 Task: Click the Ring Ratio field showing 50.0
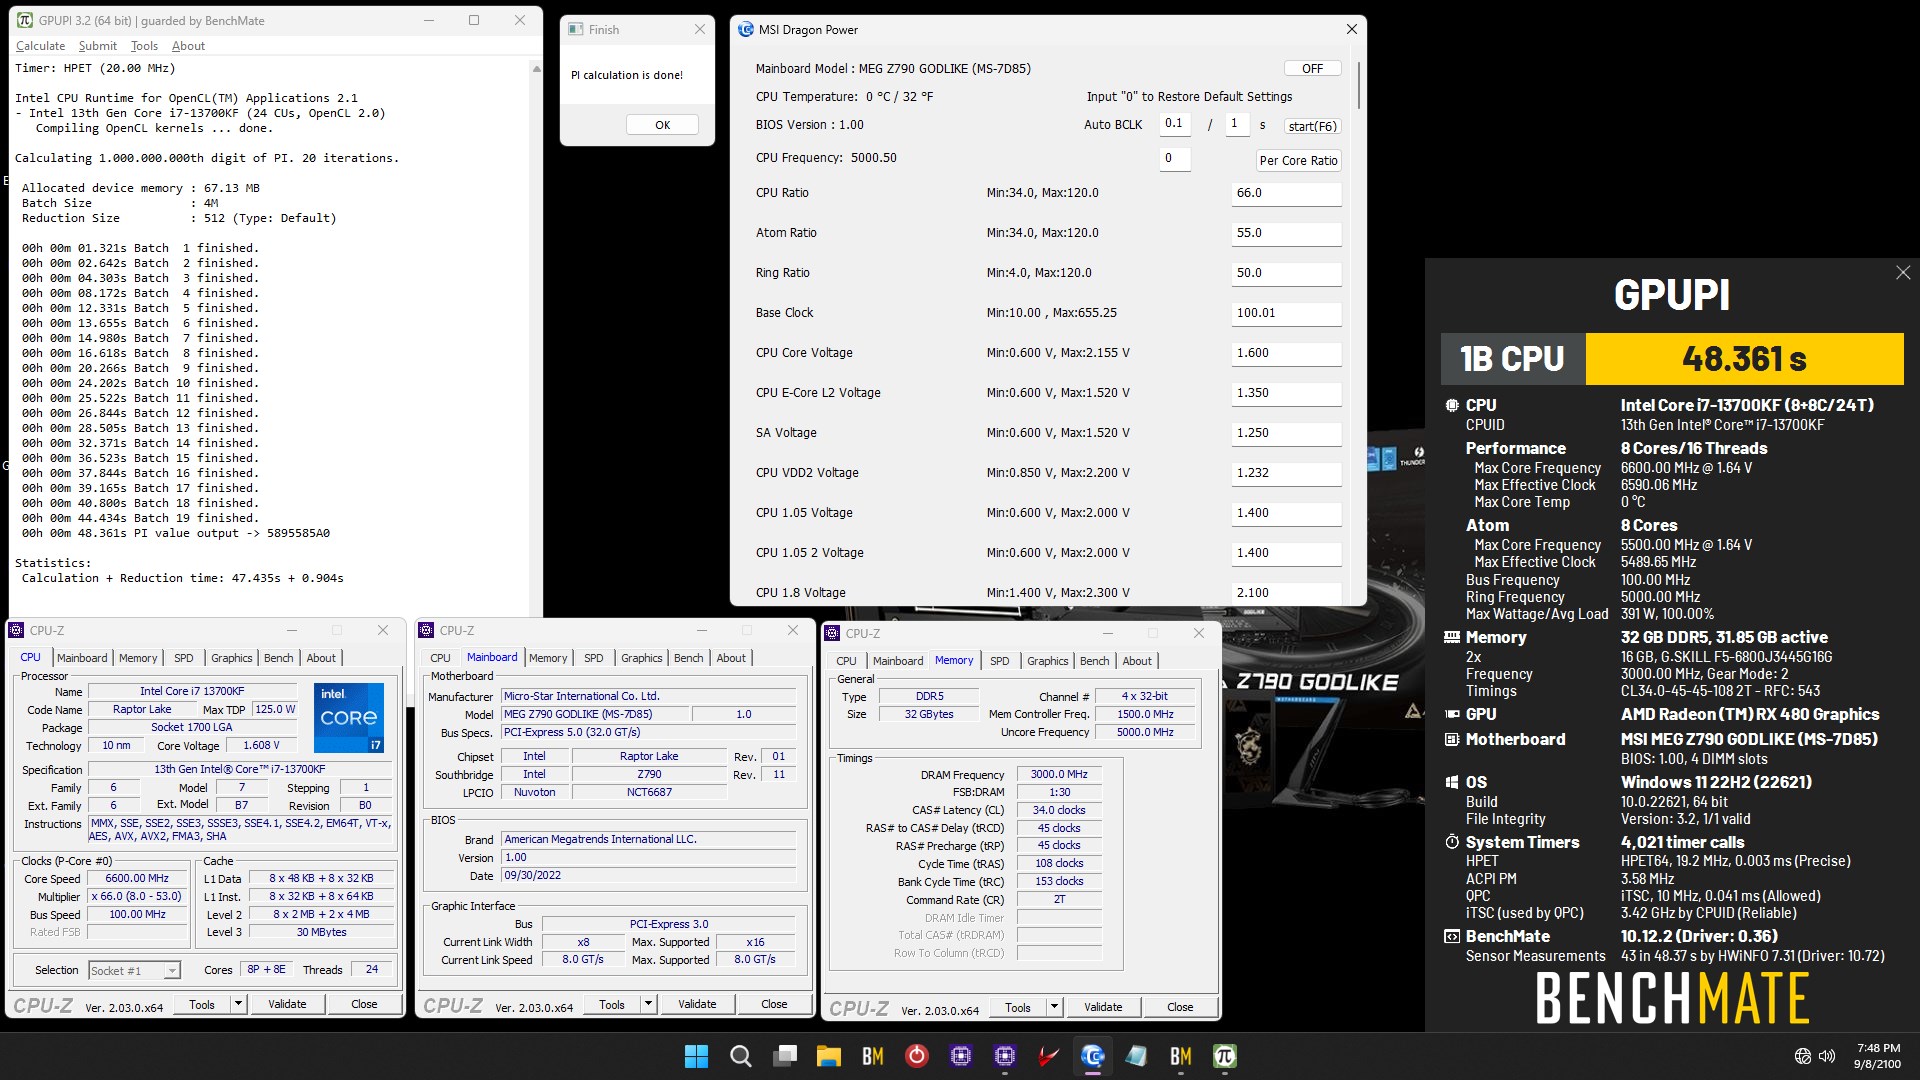click(1286, 273)
